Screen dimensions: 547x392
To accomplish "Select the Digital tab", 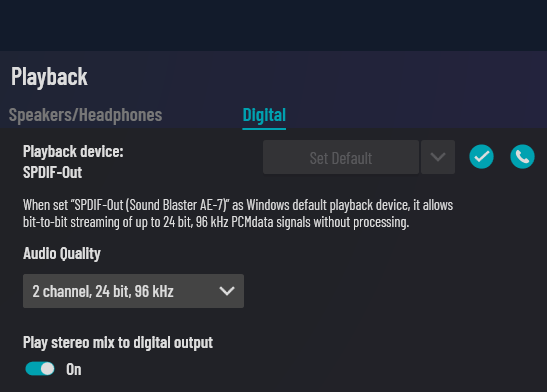I will tap(264, 115).
